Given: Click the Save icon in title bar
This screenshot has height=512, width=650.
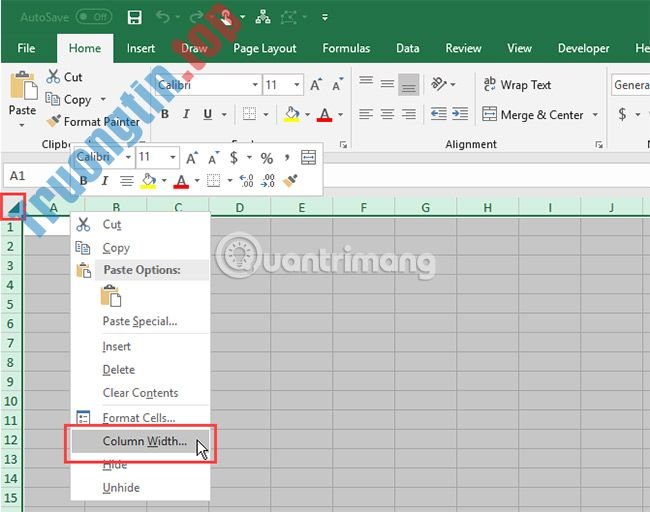Looking at the screenshot, I should [135, 17].
